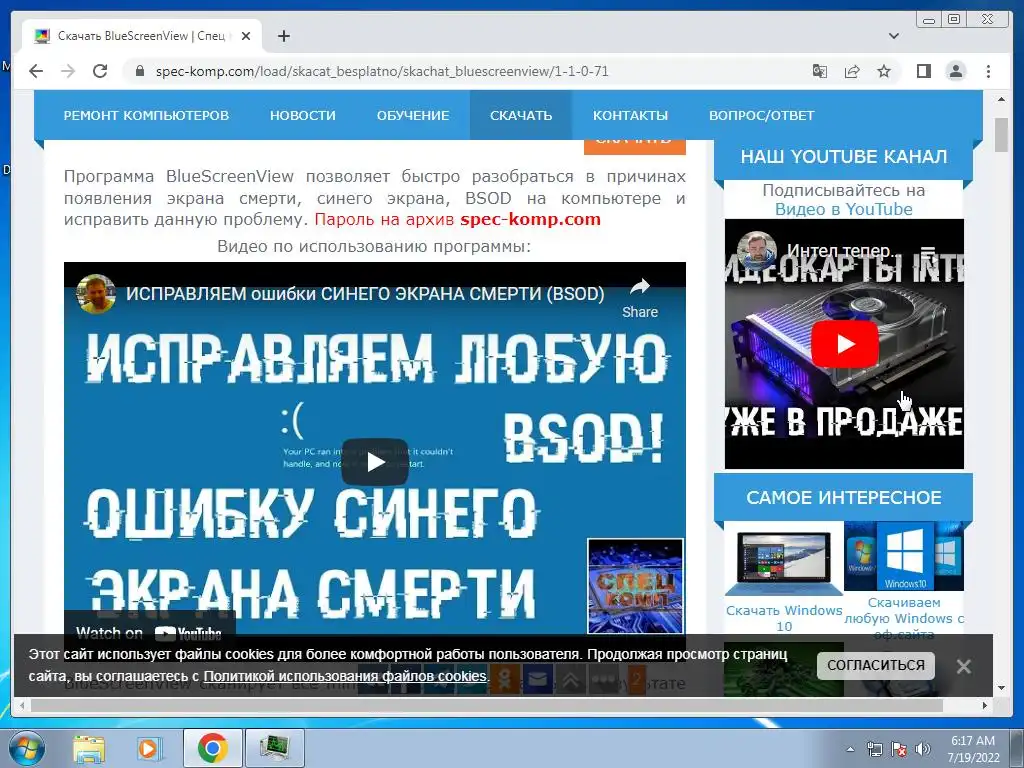Open the Chrome three-dot menu
This screenshot has height=768, width=1024.
pyautogui.click(x=988, y=71)
